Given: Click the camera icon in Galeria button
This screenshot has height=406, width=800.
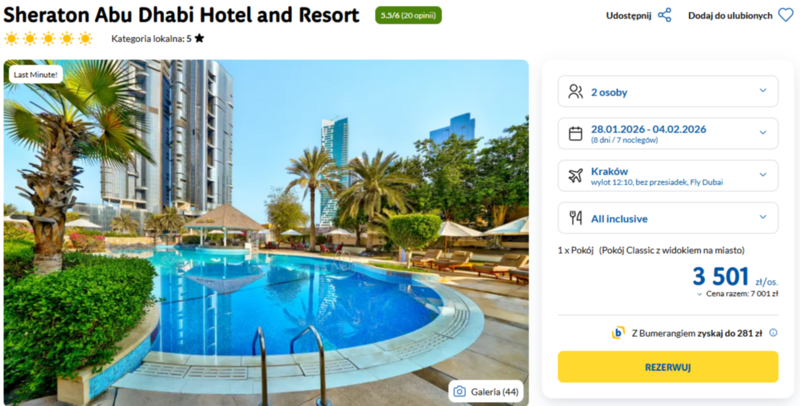Looking at the screenshot, I should (459, 392).
